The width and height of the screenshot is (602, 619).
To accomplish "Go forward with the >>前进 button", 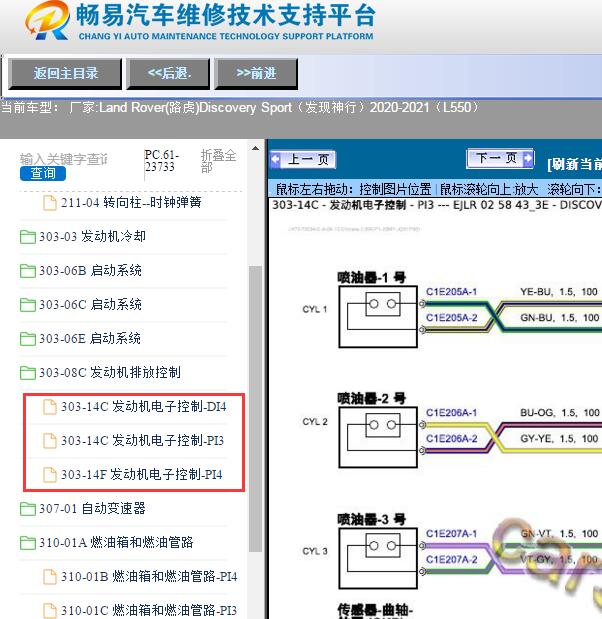I will [256, 73].
